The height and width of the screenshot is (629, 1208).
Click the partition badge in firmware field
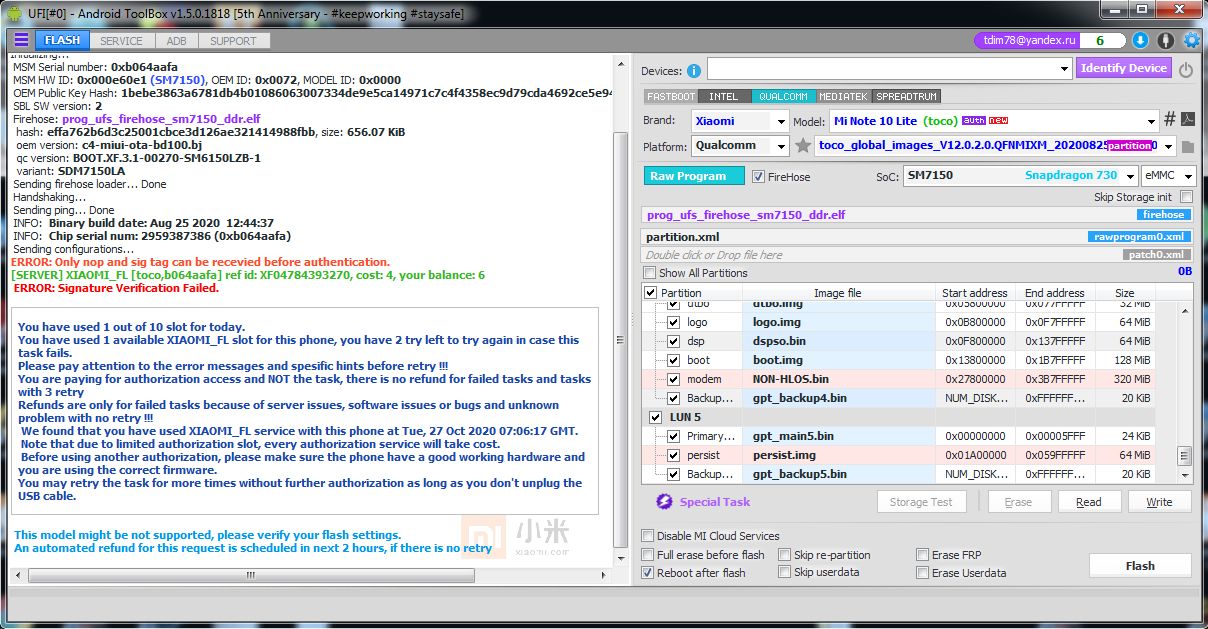(x=1129, y=146)
